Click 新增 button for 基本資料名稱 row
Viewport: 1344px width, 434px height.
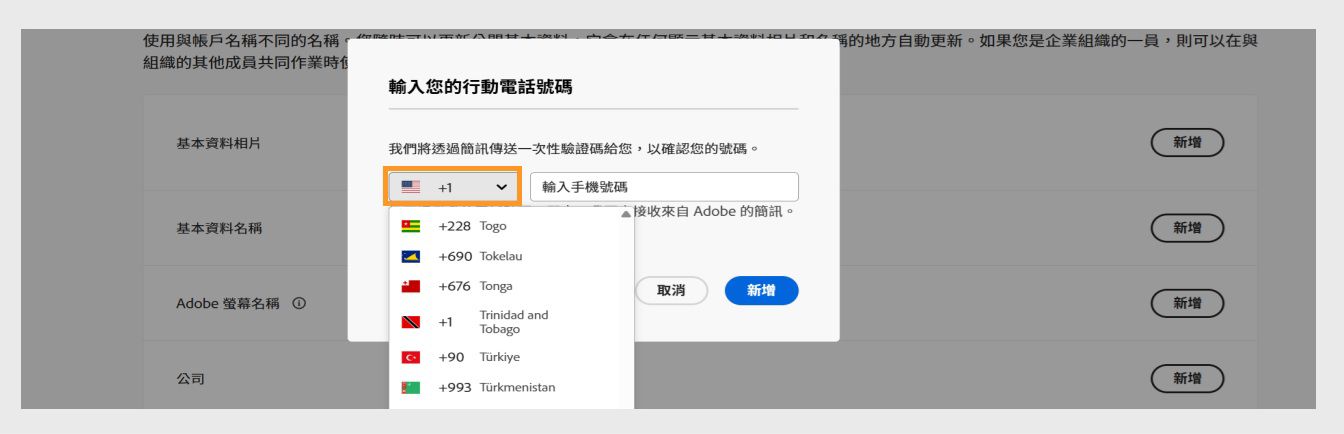tap(1187, 228)
